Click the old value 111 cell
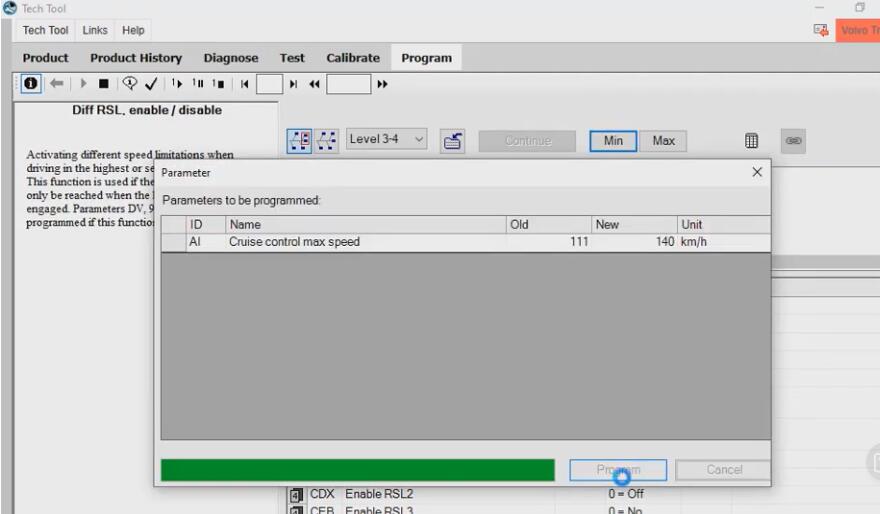This screenshot has width=880, height=514. click(548, 242)
